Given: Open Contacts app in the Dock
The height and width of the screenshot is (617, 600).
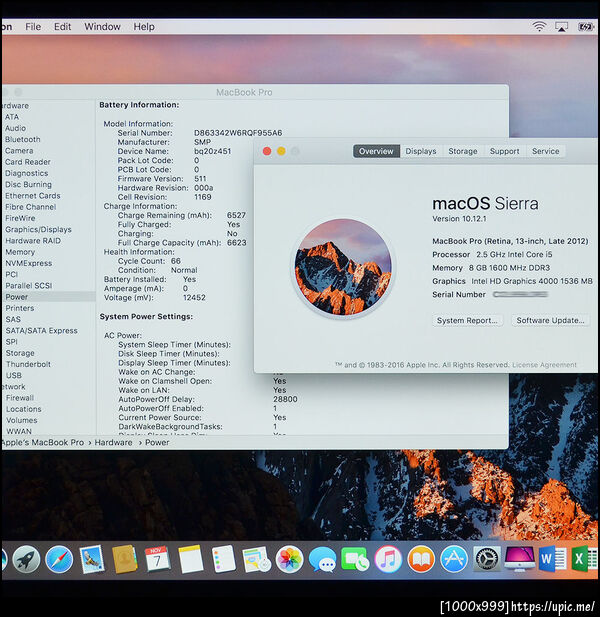Looking at the screenshot, I should (x=125, y=559).
